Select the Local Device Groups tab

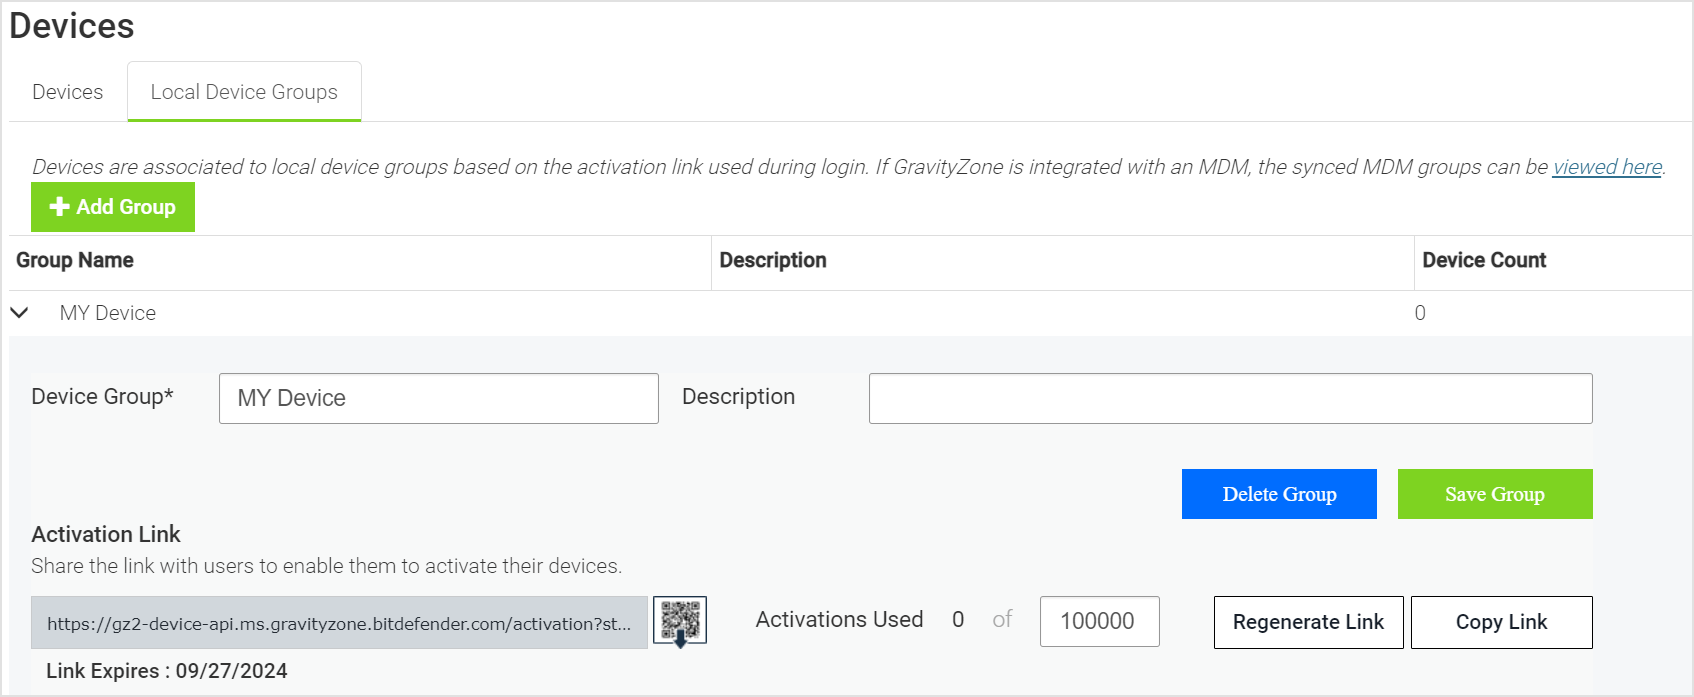(244, 92)
